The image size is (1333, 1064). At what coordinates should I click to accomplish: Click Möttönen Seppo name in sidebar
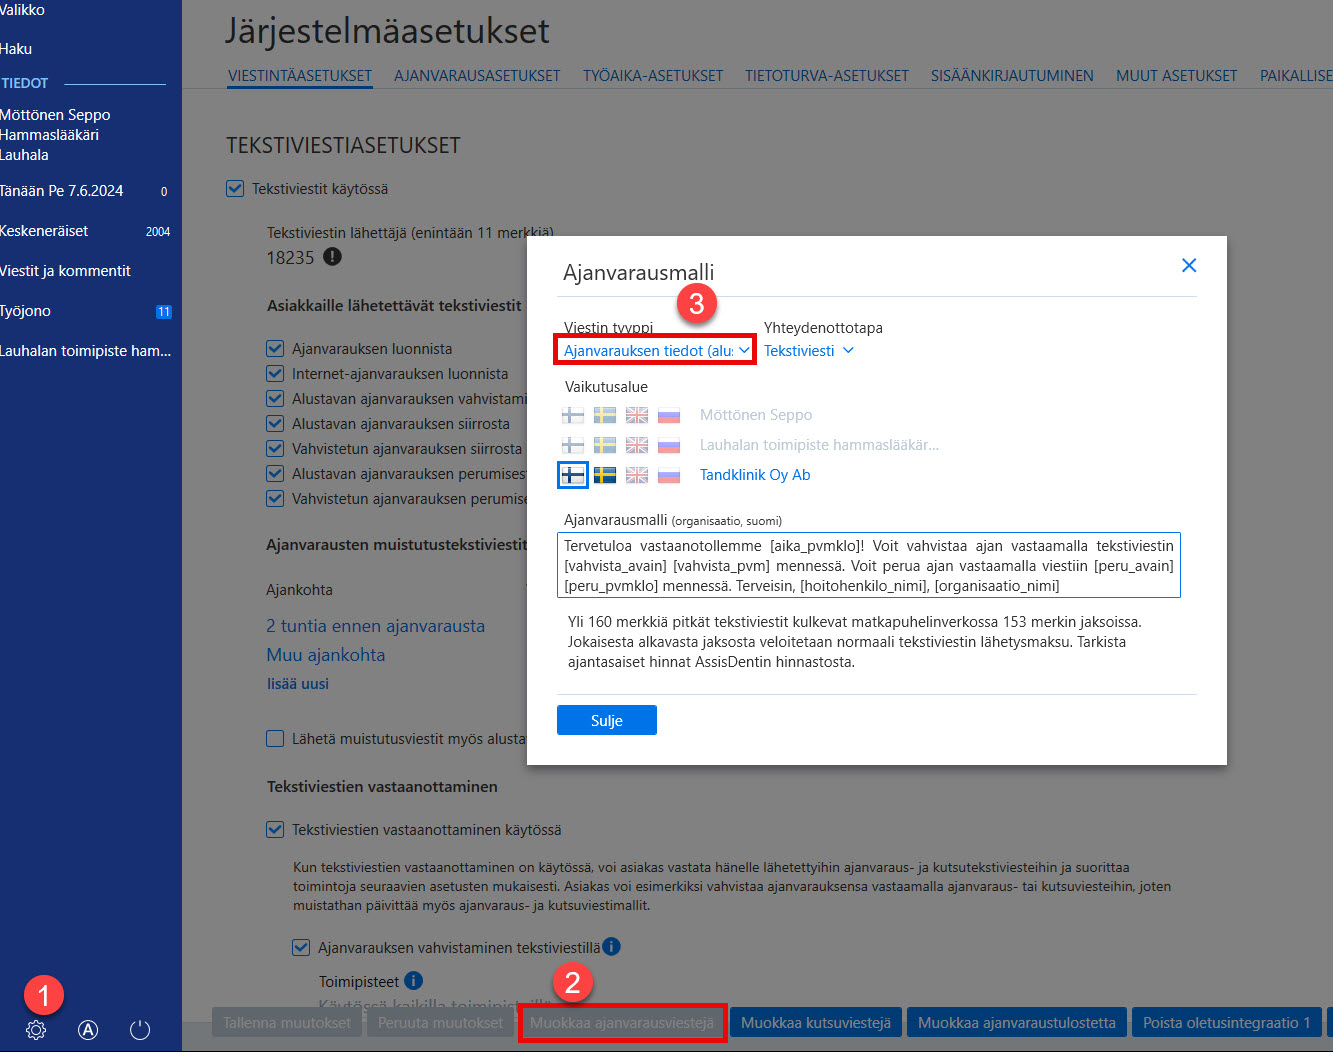pyautogui.click(x=55, y=115)
